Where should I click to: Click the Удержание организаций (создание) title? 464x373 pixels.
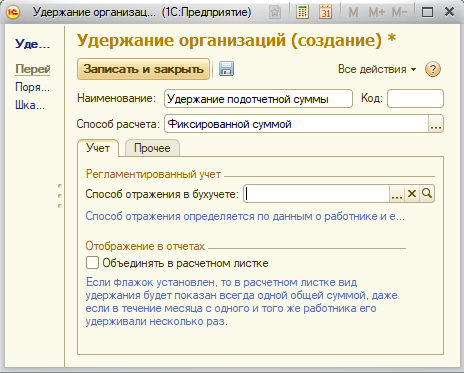tap(236, 40)
